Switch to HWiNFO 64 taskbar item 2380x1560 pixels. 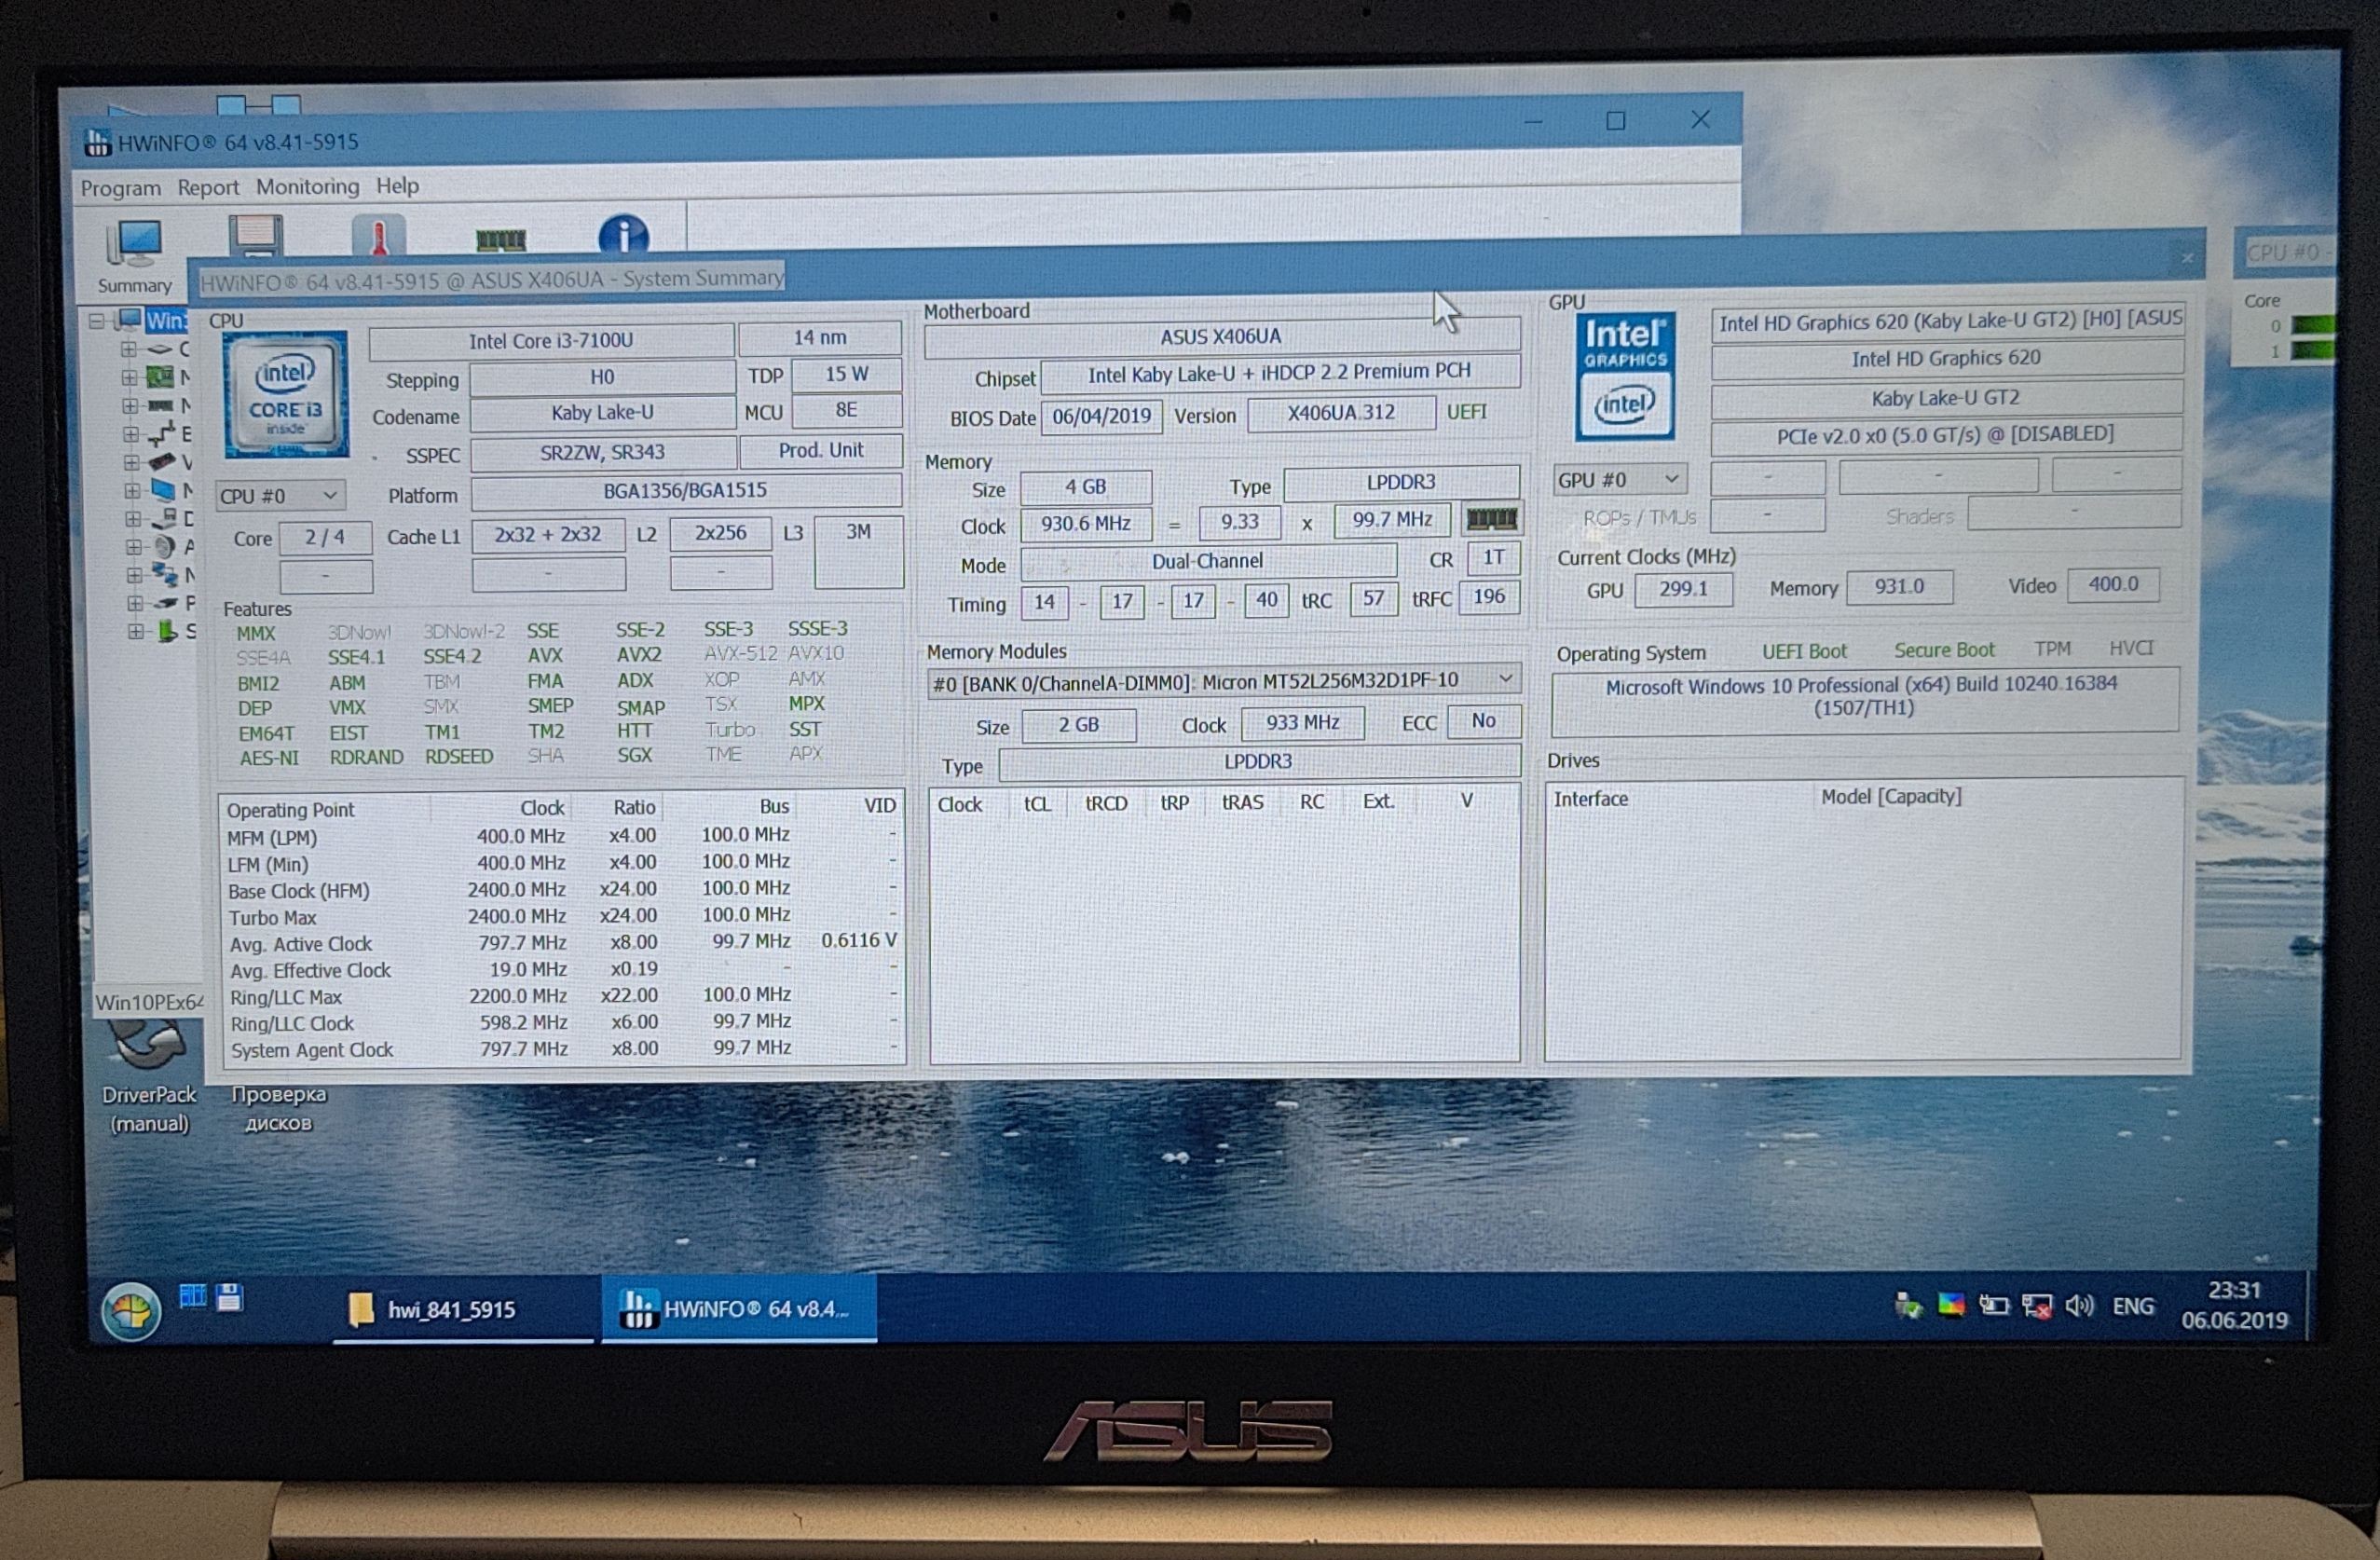[x=739, y=1308]
